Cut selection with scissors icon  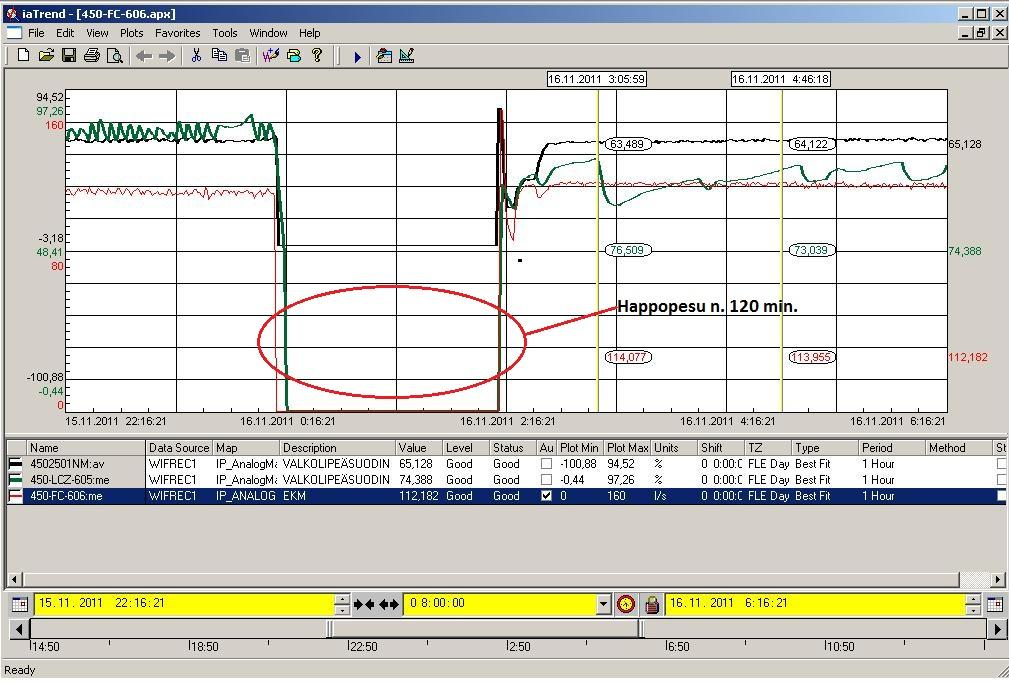tap(196, 56)
